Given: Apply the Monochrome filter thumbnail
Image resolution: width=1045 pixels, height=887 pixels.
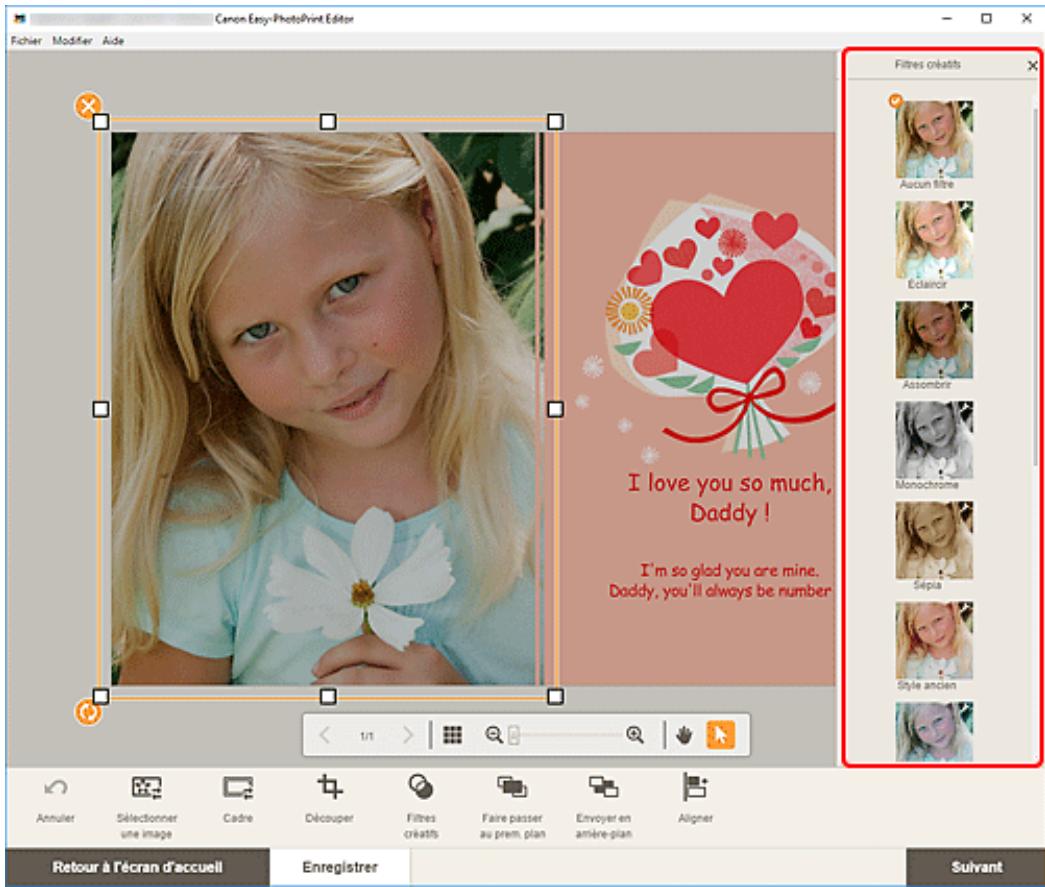Looking at the screenshot, I should click(x=934, y=440).
